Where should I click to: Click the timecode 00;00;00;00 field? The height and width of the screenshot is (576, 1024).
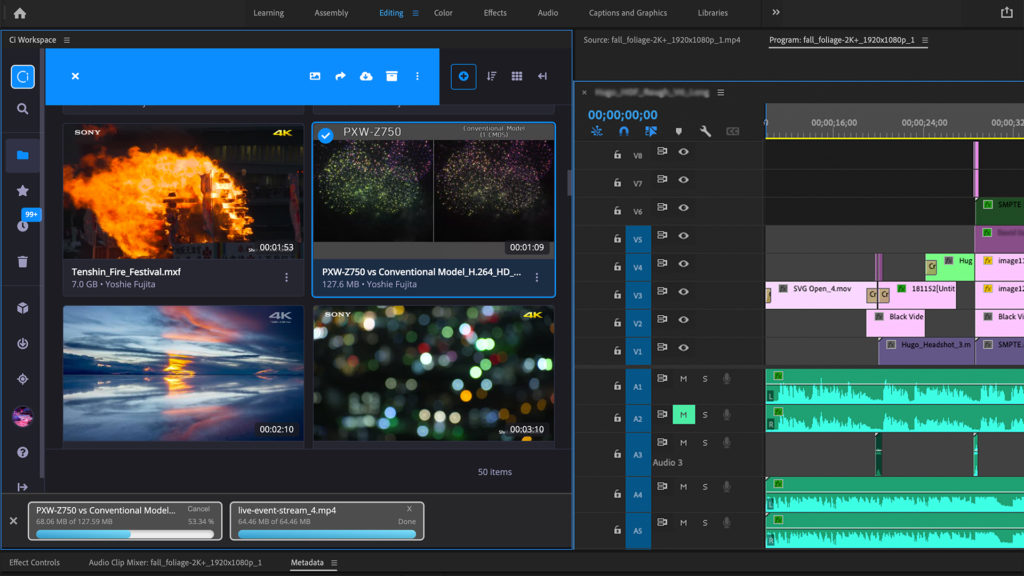tap(622, 115)
